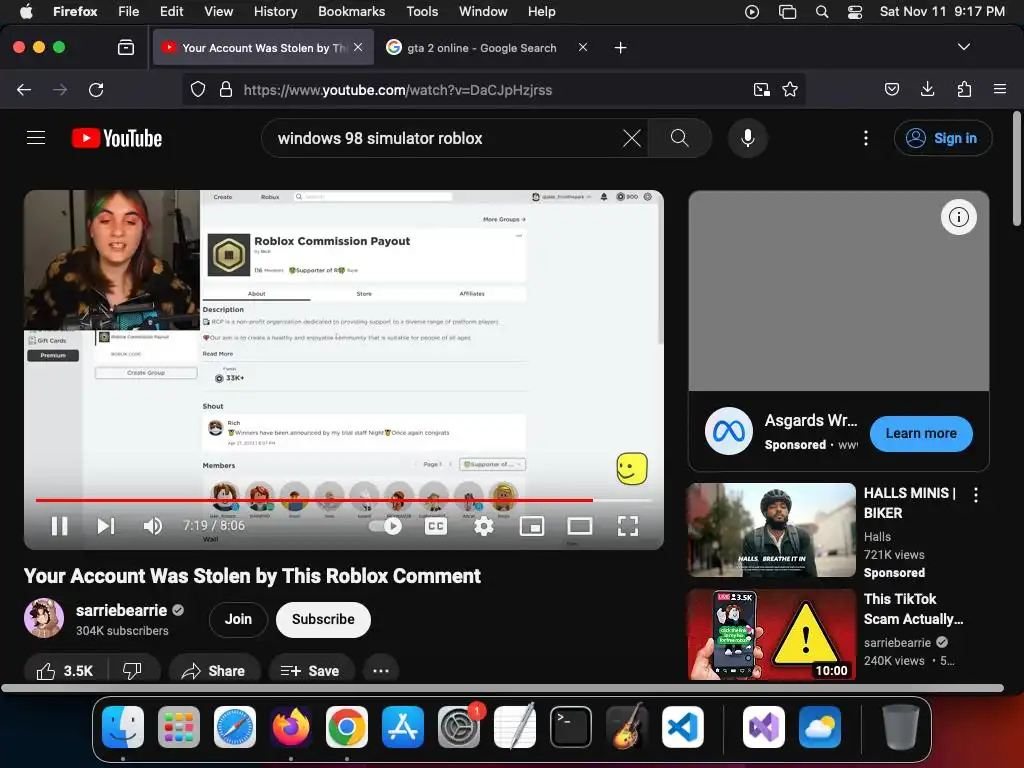
Task: Open sarriebearrie channel avatar
Action: (x=44, y=618)
